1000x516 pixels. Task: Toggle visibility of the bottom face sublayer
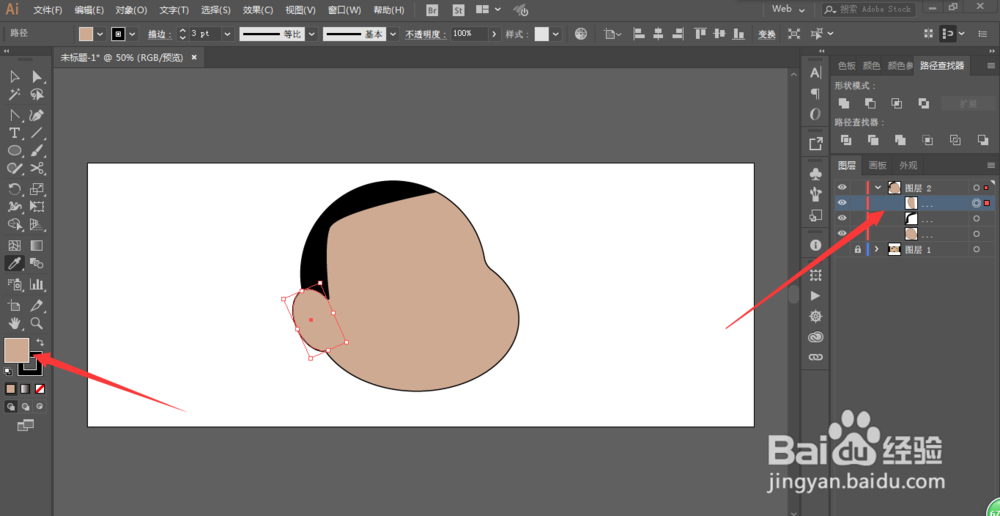[x=842, y=233]
